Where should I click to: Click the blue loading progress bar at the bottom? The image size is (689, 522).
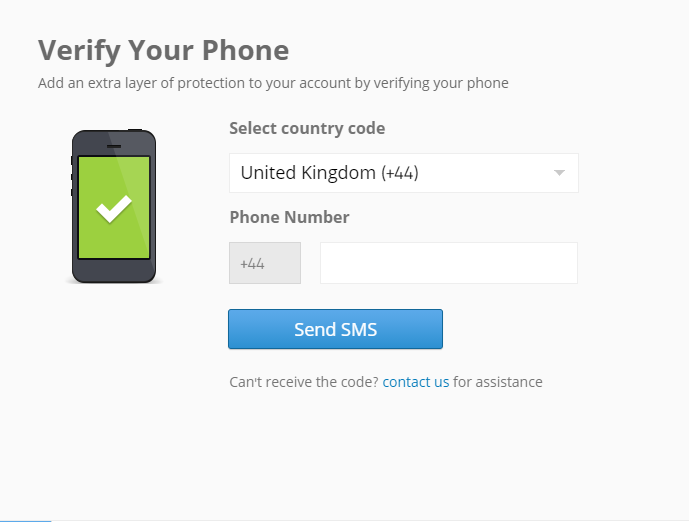[25, 521]
